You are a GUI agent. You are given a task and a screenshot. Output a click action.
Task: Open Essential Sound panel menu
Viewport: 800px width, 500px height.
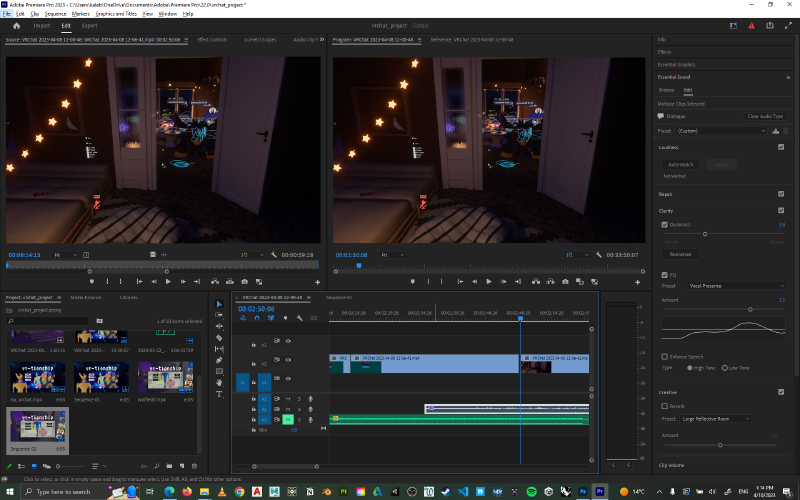[x=788, y=78]
